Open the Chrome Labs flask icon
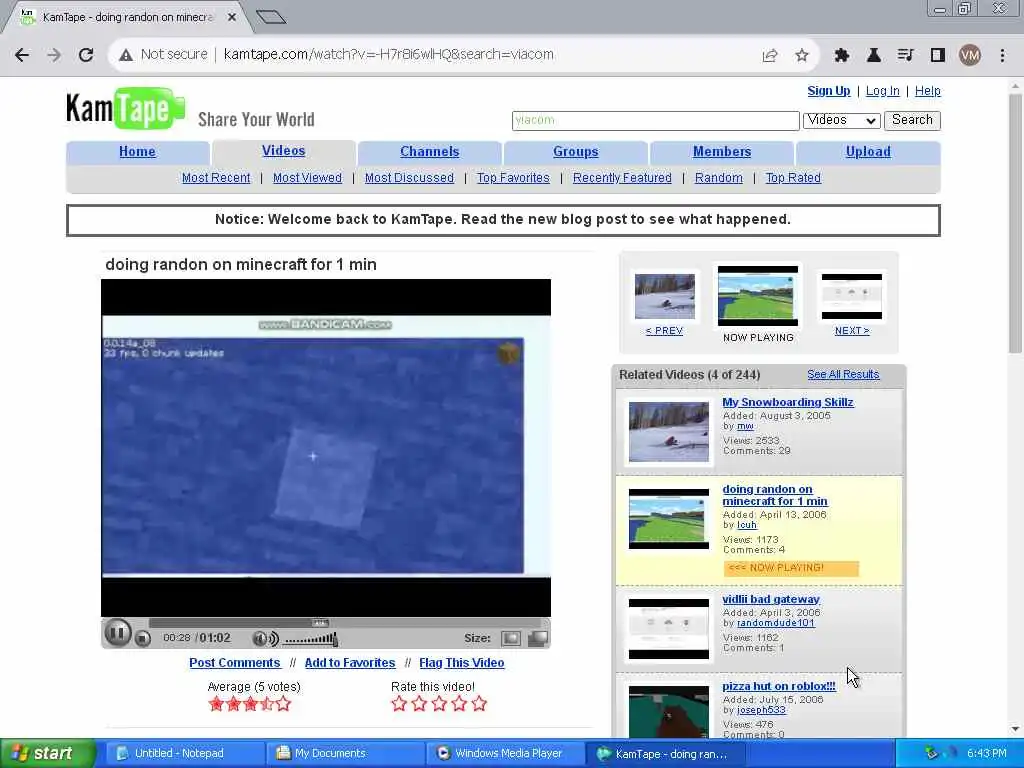The width and height of the screenshot is (1024, 768). [873, 55]
